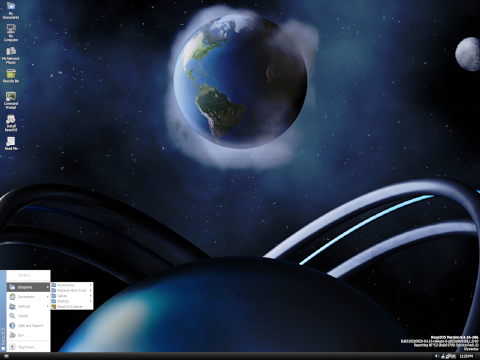Click the Programs submenu arrow

point(48,287)
